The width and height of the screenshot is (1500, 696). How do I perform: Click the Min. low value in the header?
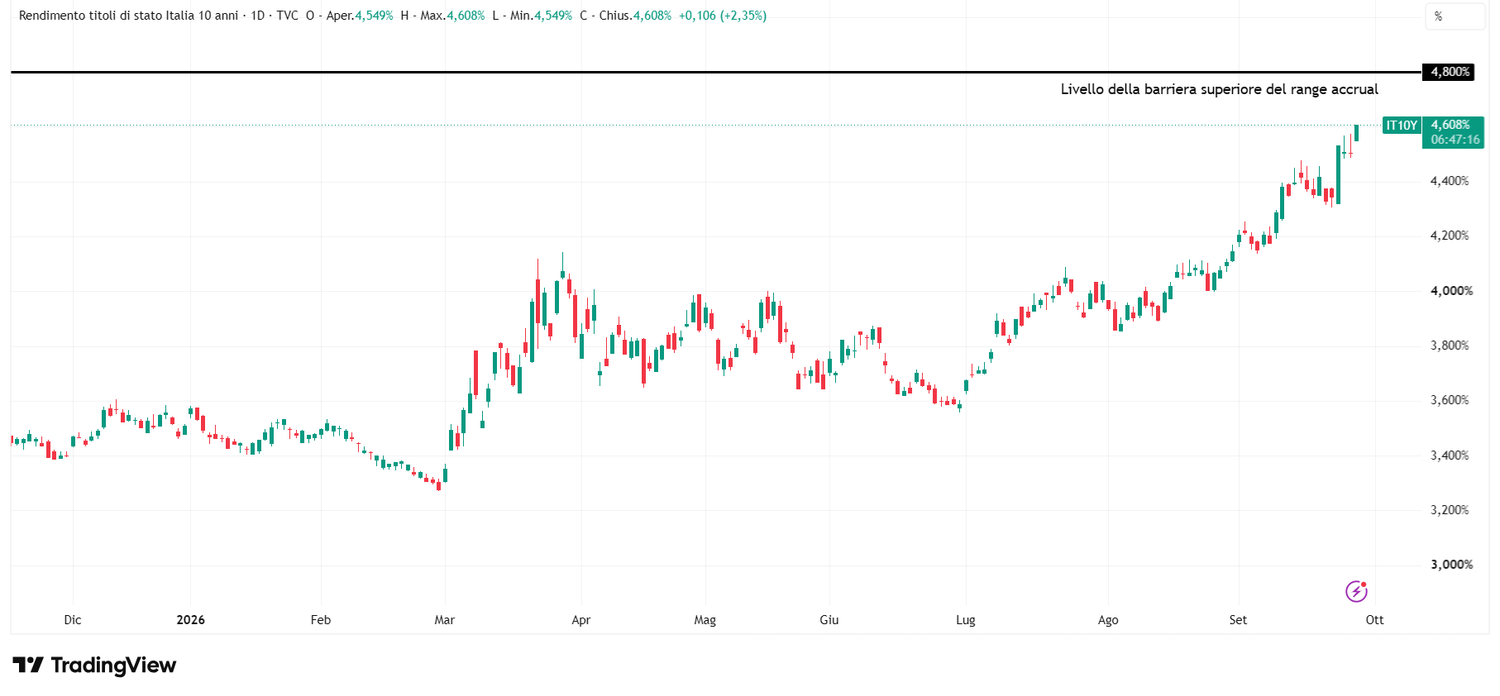click(553, 16)
